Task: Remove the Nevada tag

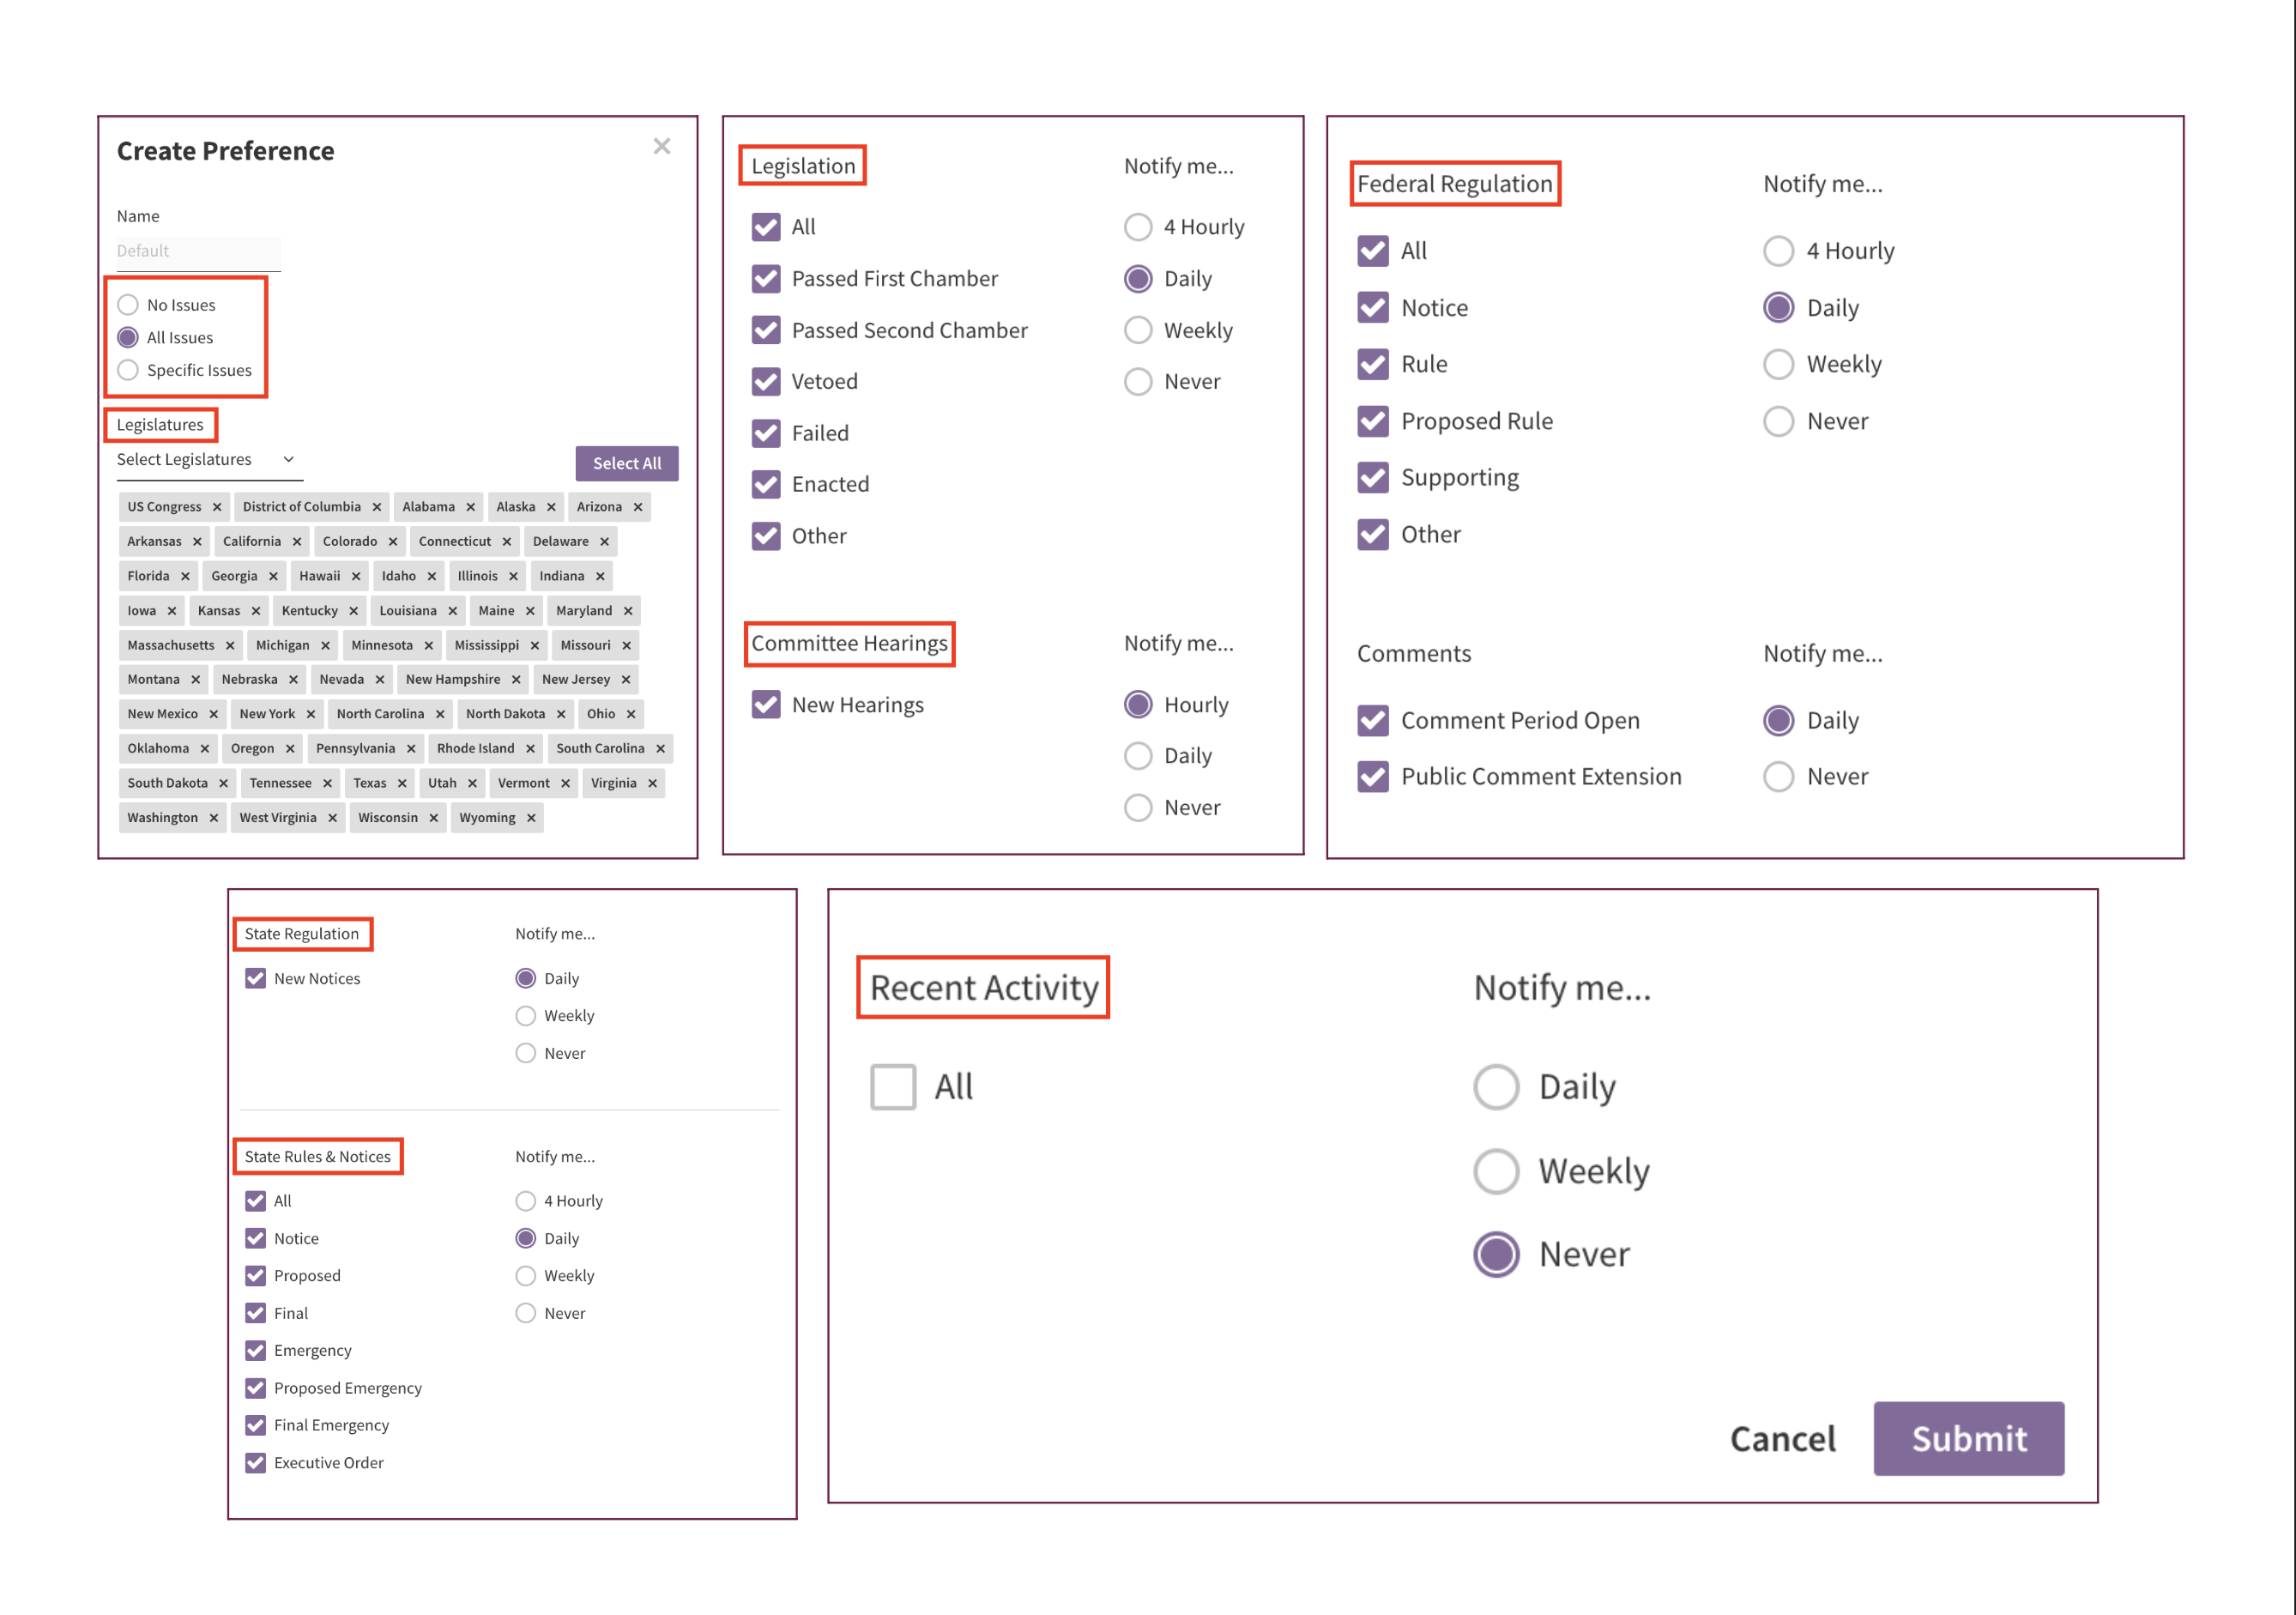Action: click(x=380, y=679)
